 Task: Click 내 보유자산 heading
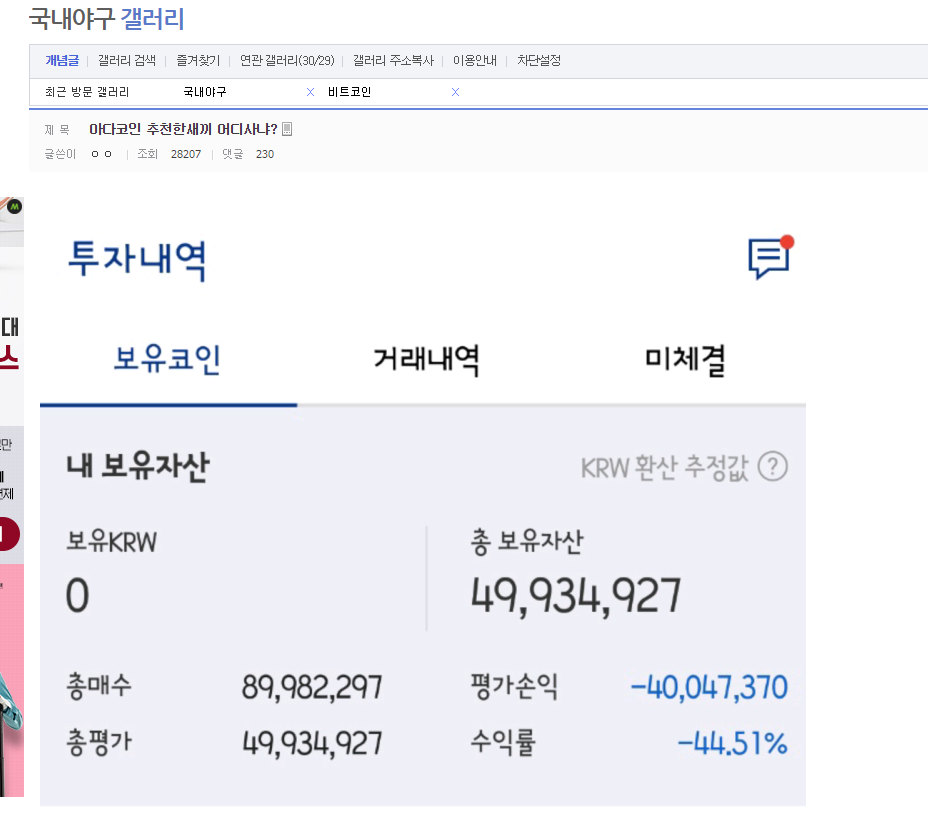tap(137, 466)
